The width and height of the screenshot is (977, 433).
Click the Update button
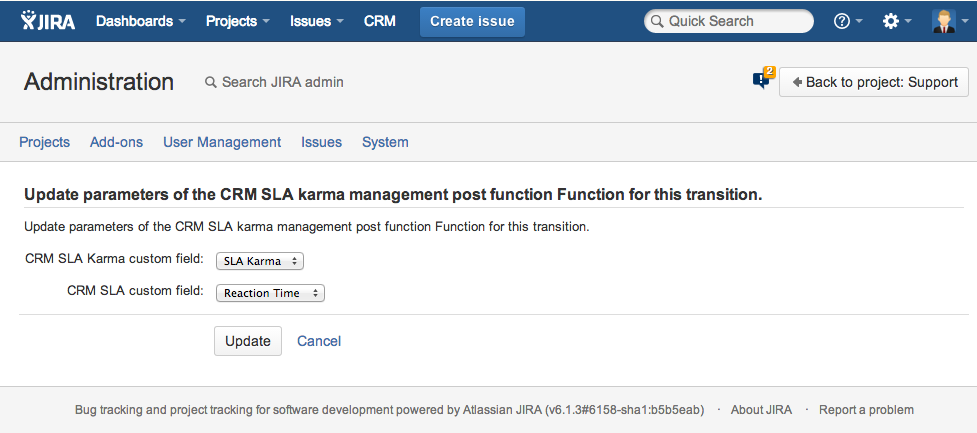tap(248, 341)
